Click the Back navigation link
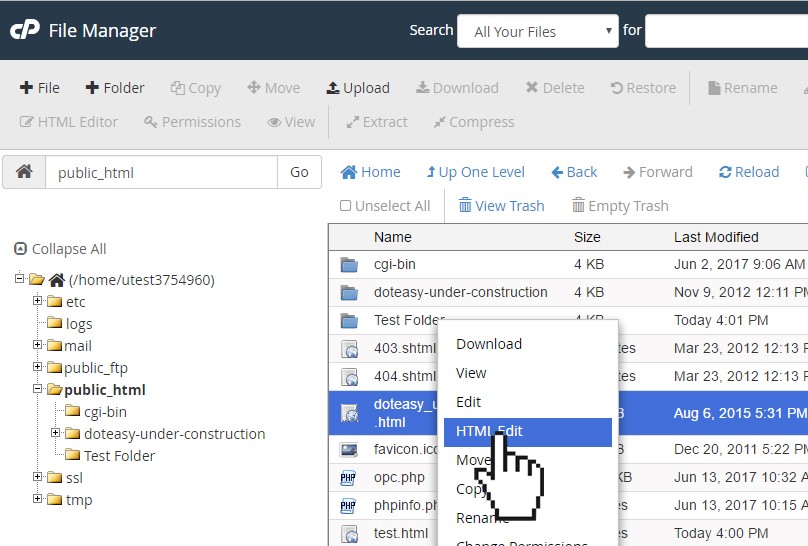 click(574, 172)
